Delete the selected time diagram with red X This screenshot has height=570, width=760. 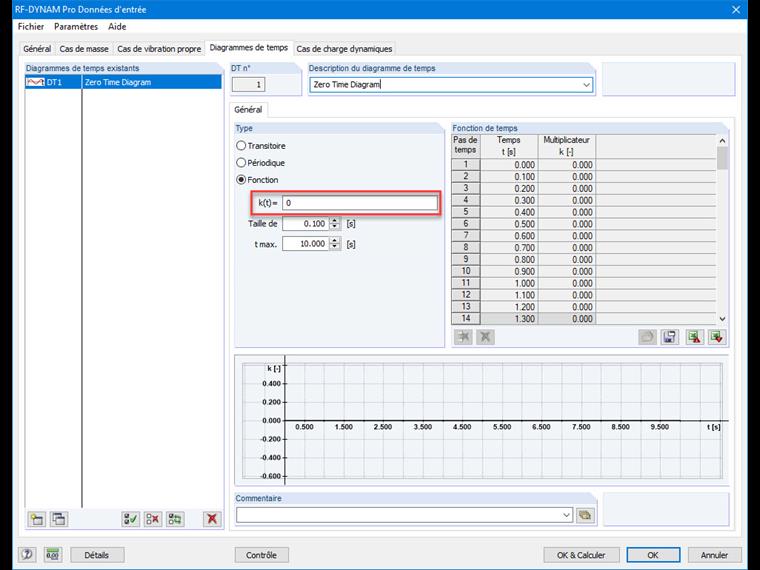[212, 520]
